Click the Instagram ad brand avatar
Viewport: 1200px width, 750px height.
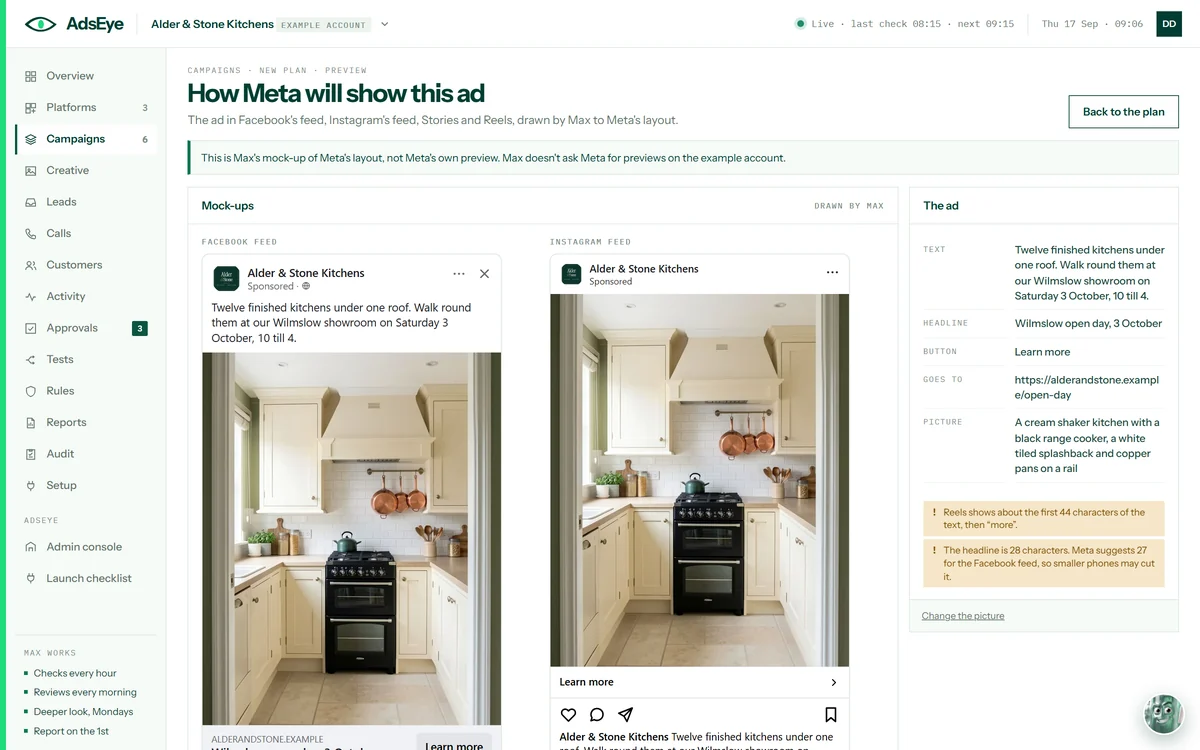(571, 274)
